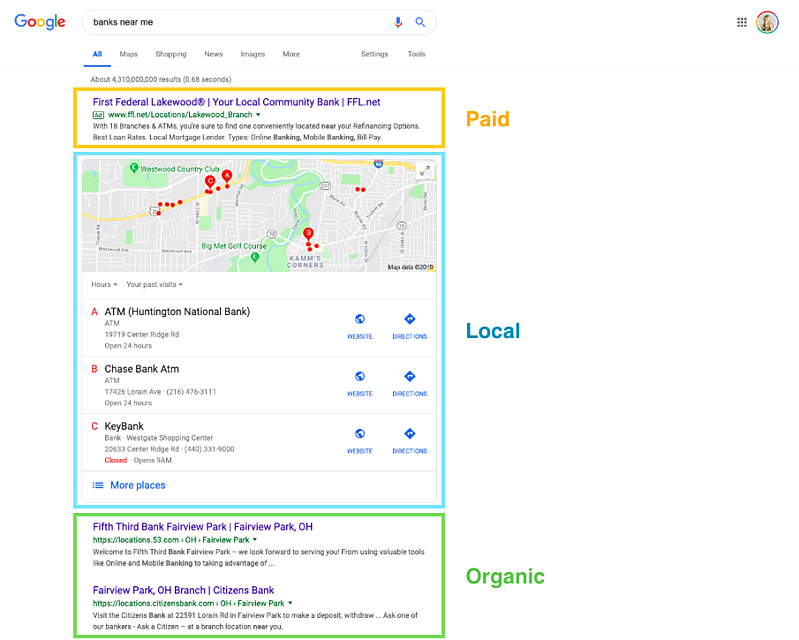Expand the map to full view

coord(424,171)
